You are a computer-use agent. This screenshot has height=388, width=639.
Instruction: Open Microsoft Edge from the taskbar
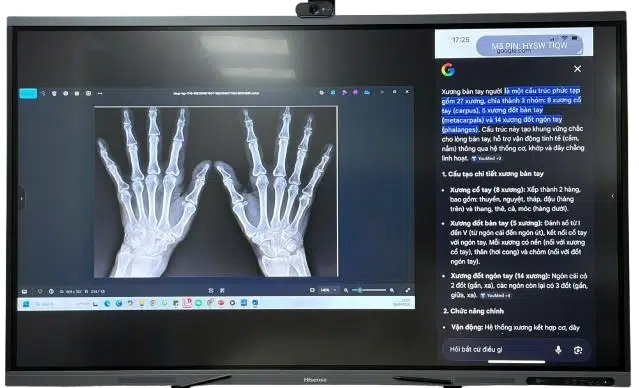click(x=108, y=303)
